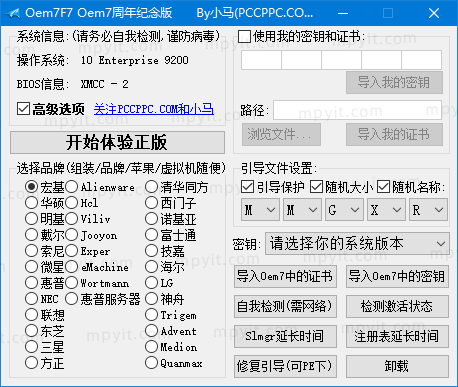Select the Quanmax radio button
458x387 pixels.
tap(151, 363)
